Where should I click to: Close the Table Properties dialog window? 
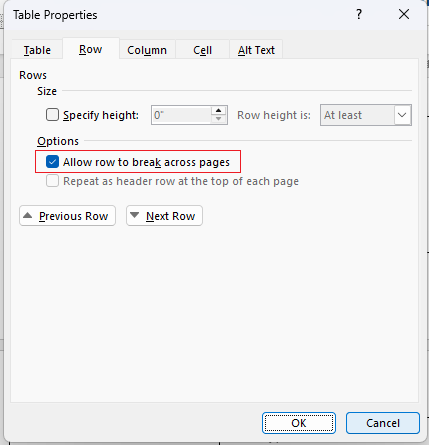[x=404, y=14]
